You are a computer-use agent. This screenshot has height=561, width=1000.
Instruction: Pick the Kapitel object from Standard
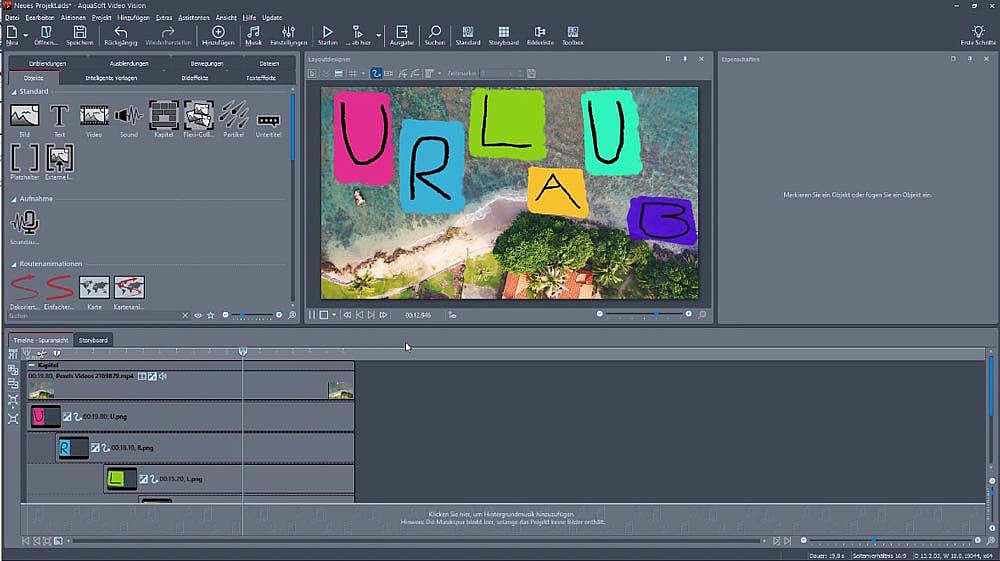pyautogui.click(x=164, y=116)
